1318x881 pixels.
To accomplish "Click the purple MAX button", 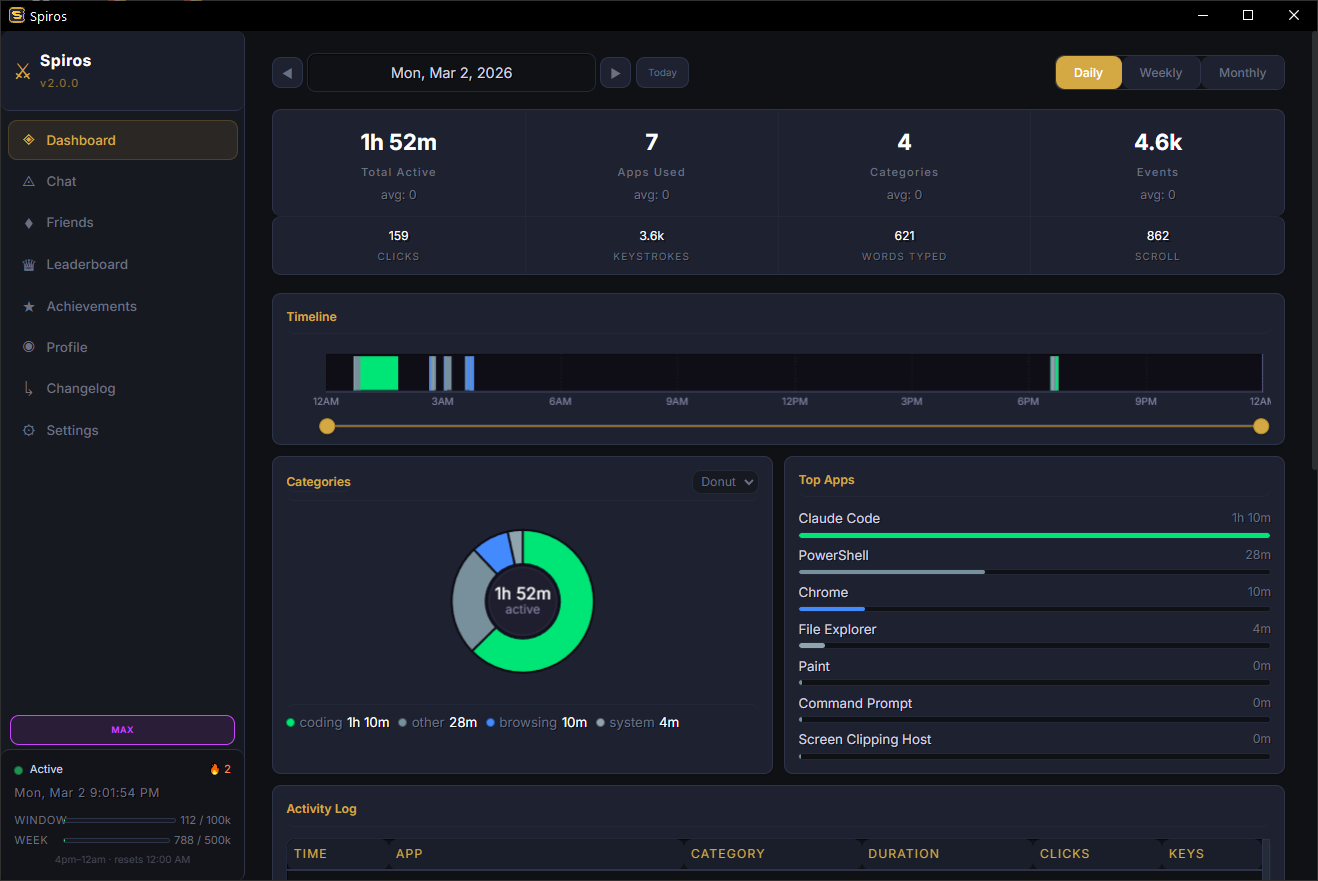I will click(x=122, y=730).
